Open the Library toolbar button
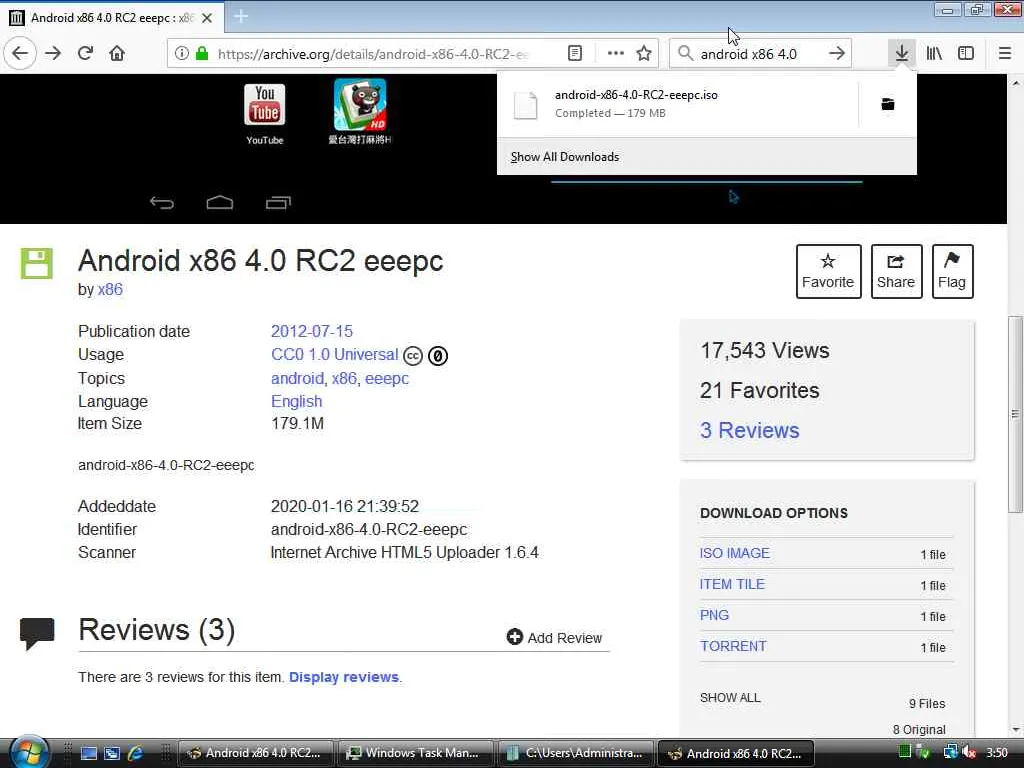 [x=934, y=54]
